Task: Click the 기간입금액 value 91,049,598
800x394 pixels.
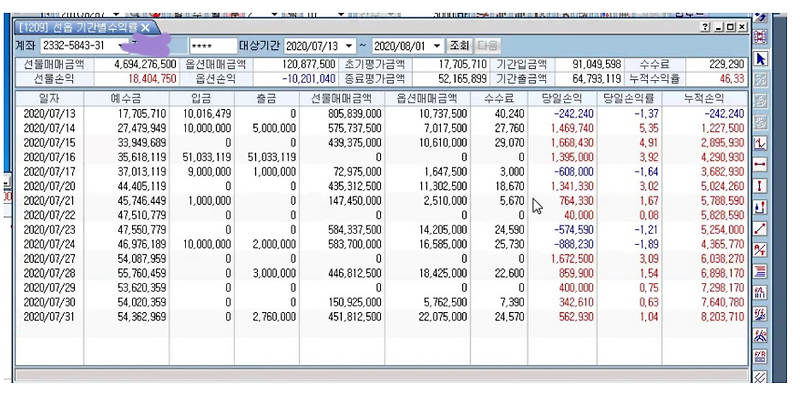Action: pos(596,64)
